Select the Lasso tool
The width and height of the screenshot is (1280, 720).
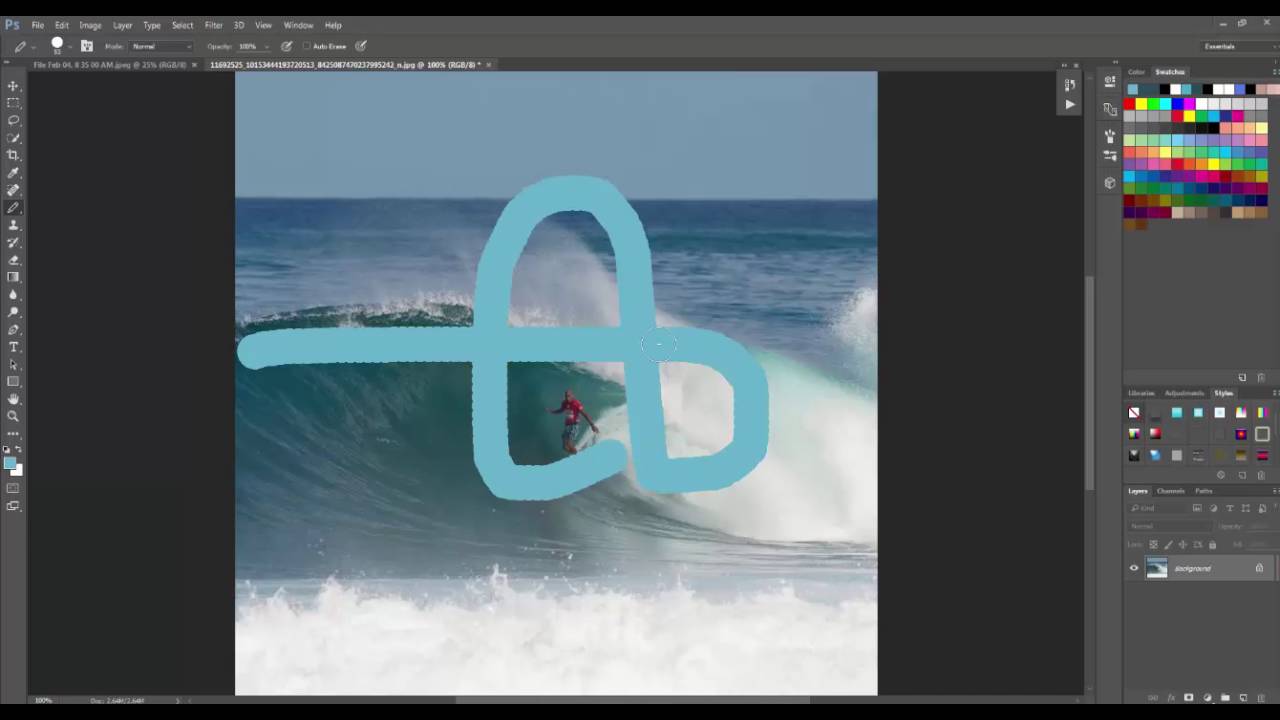[13, 121]
